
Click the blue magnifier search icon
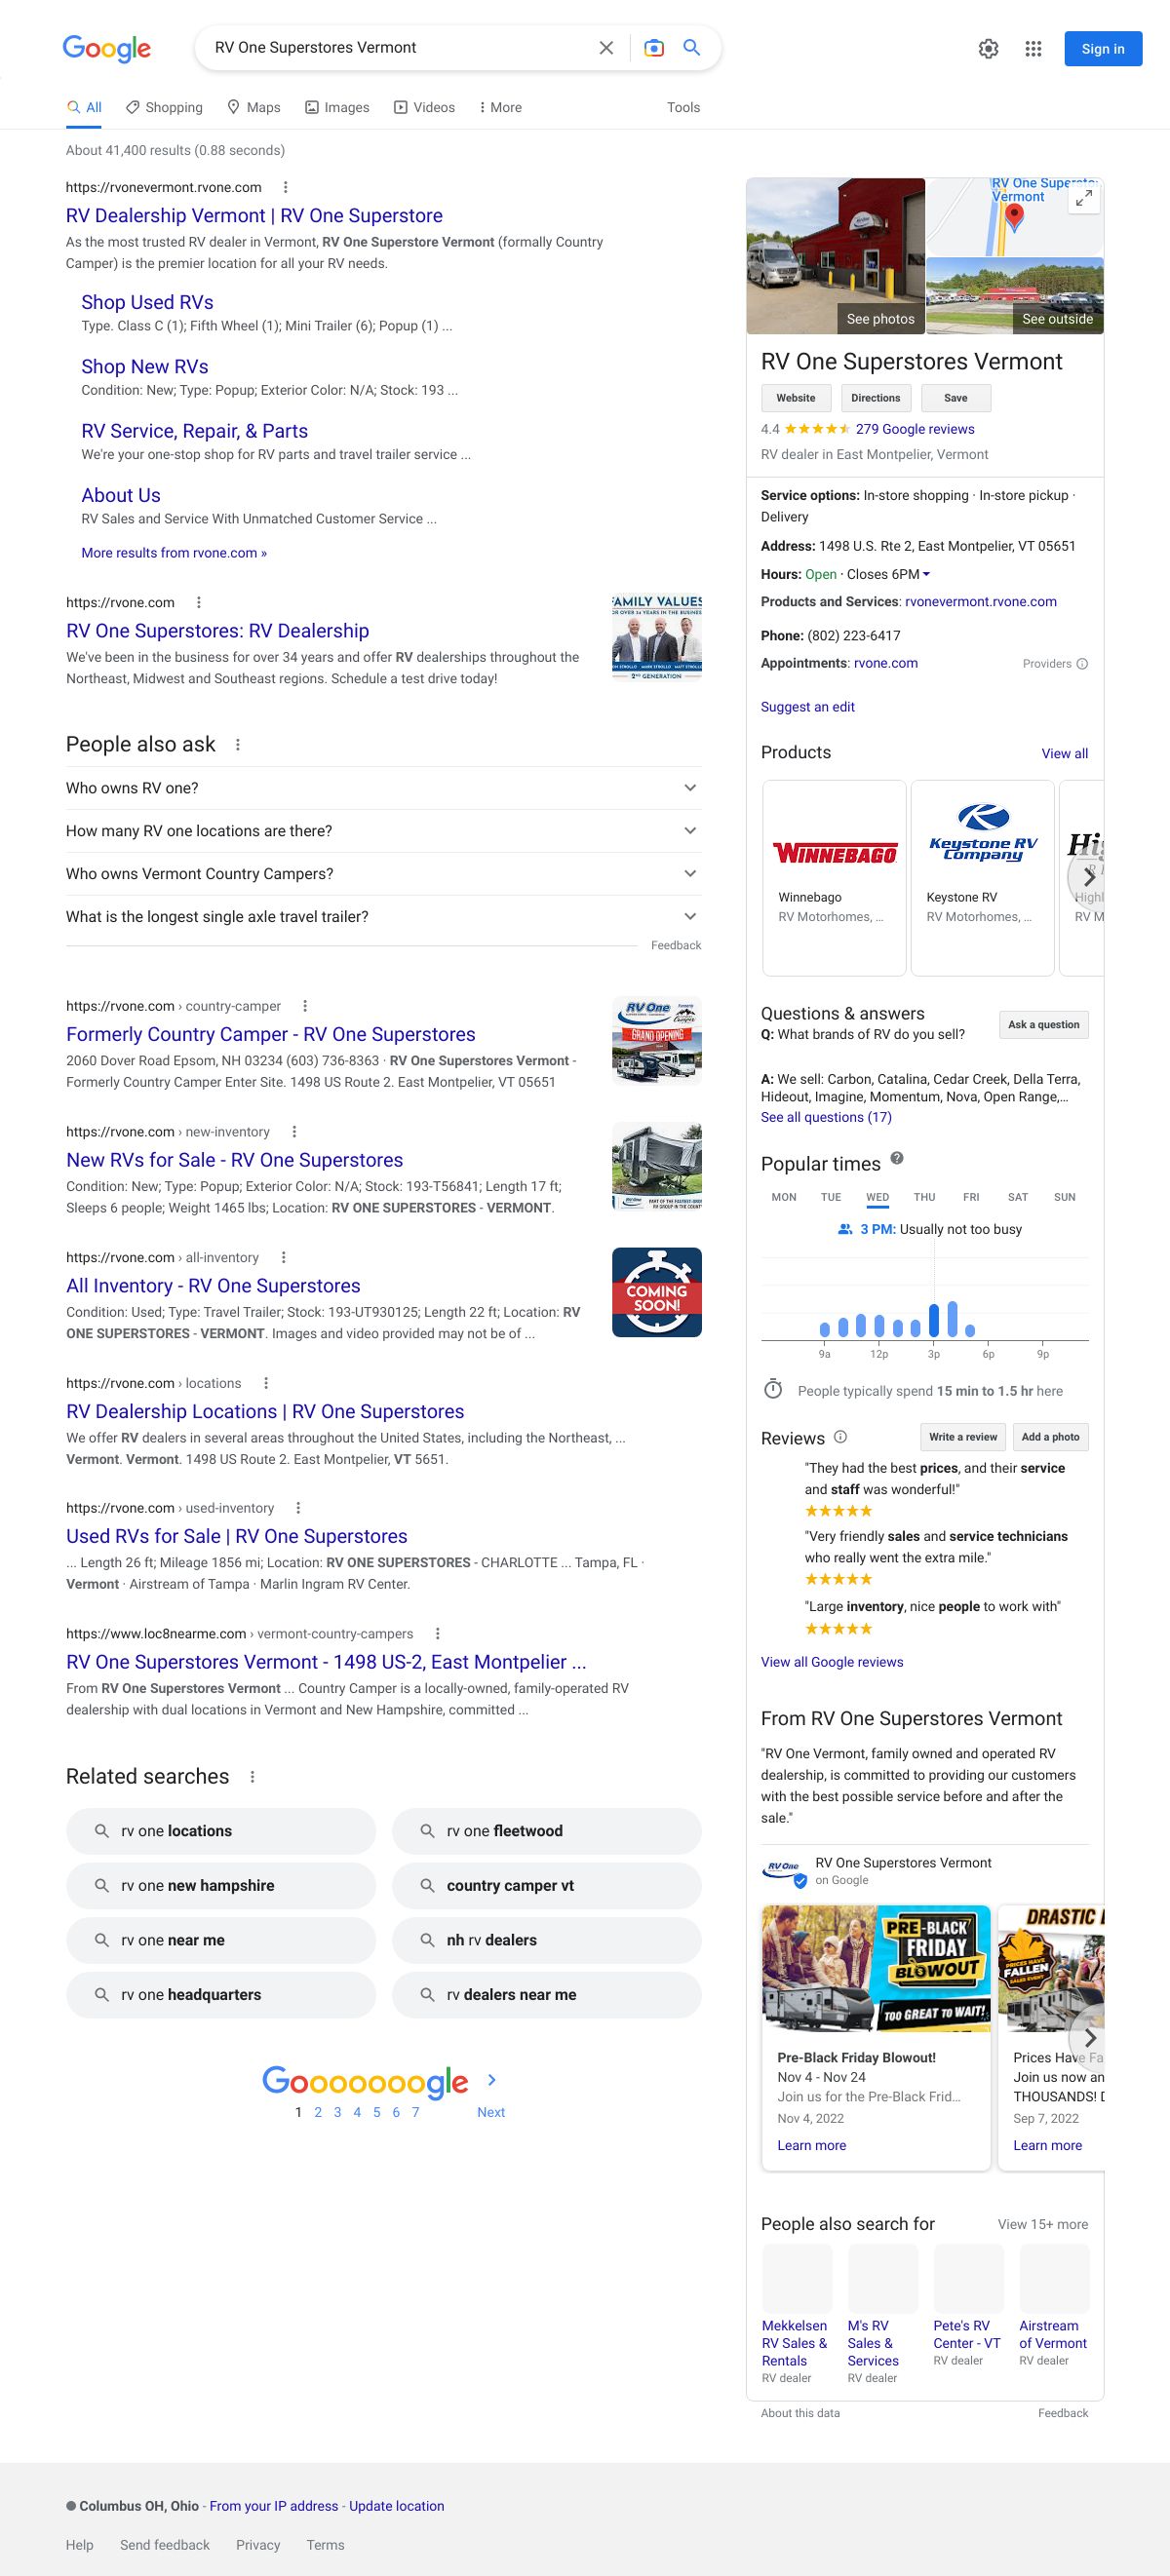coord(691,48)
